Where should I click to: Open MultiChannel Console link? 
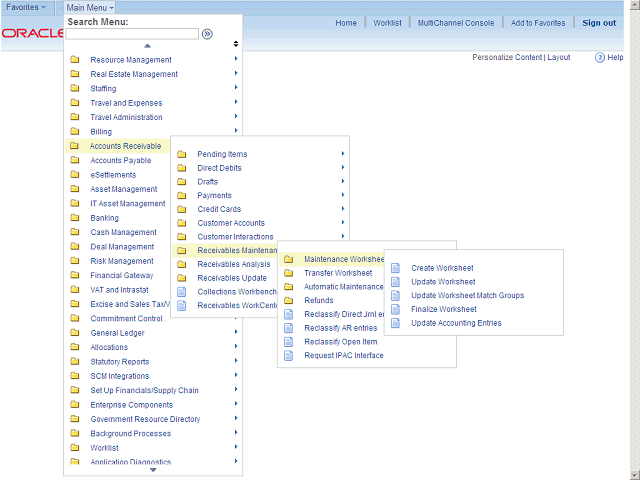point(456,23)
